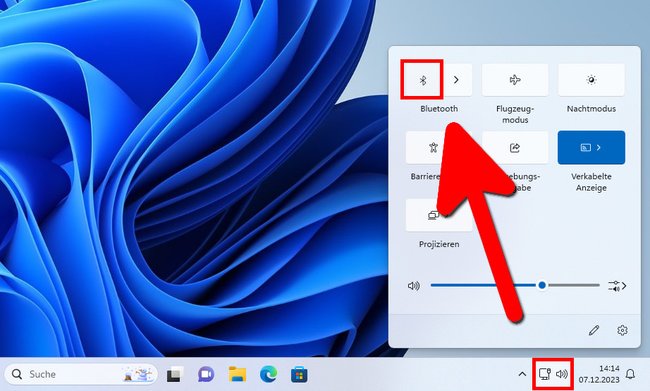Open the notification bell icon

pyautogui.click(x=630, y=374)
